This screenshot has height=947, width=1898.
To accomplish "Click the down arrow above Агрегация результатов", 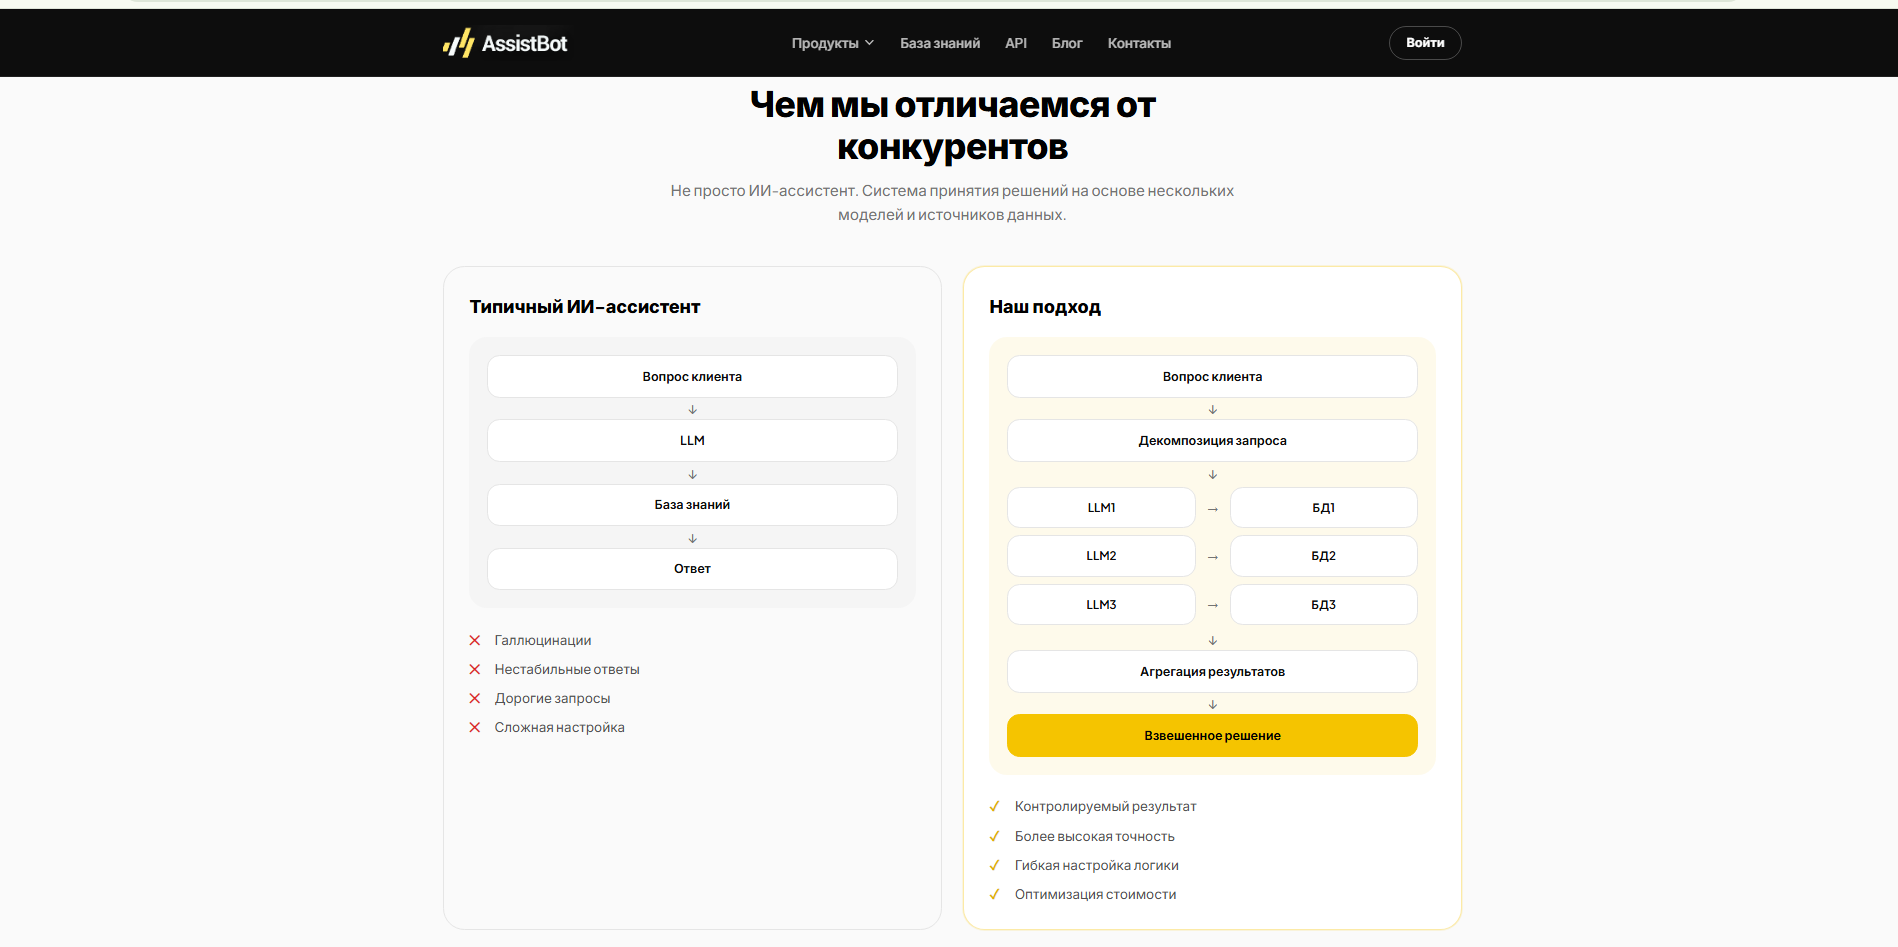I will 1213,640.
